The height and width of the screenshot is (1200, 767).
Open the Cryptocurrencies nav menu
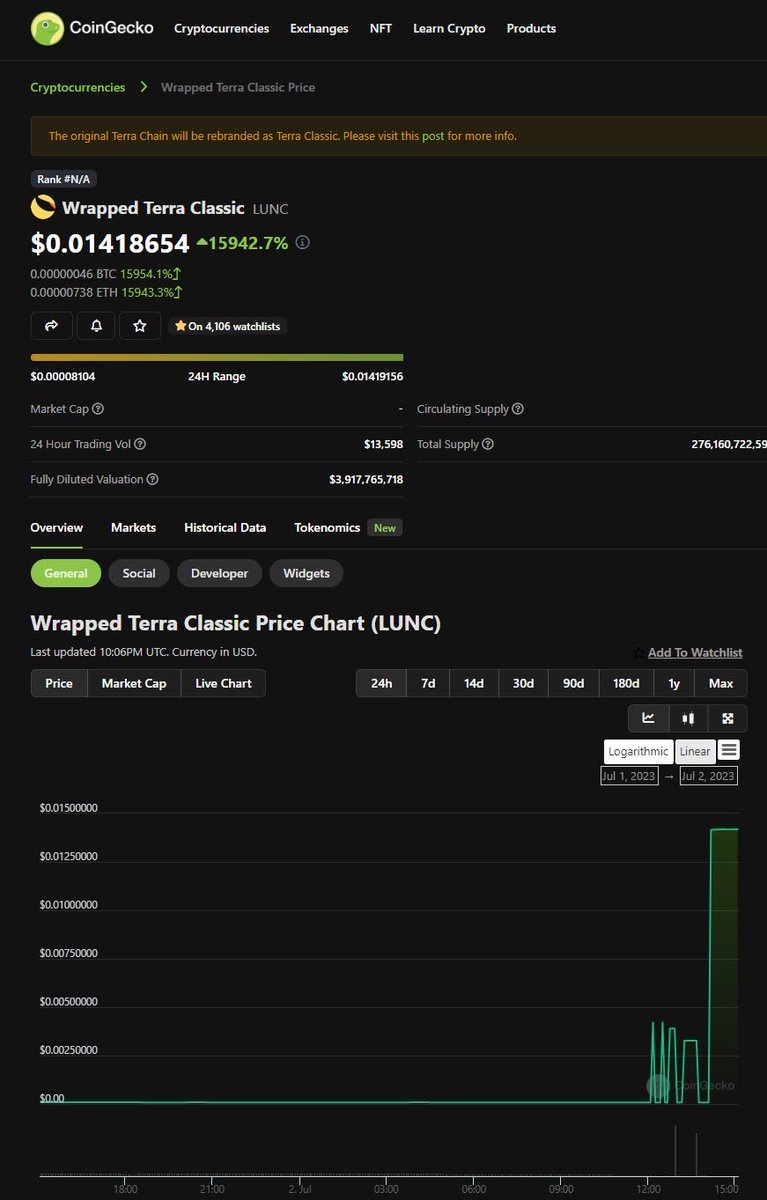point(221,28)
